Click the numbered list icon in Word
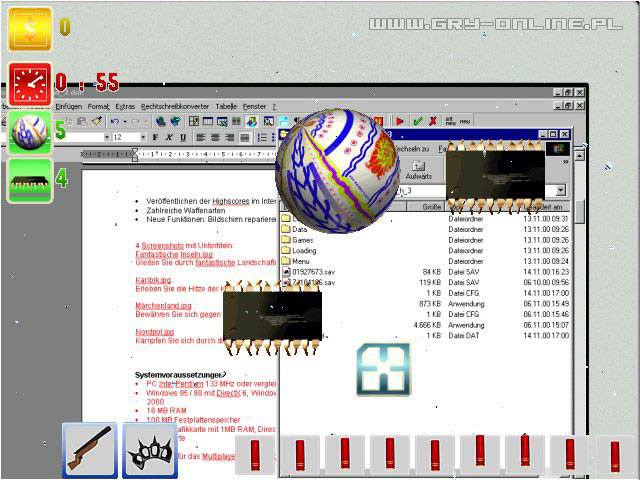 262,138
